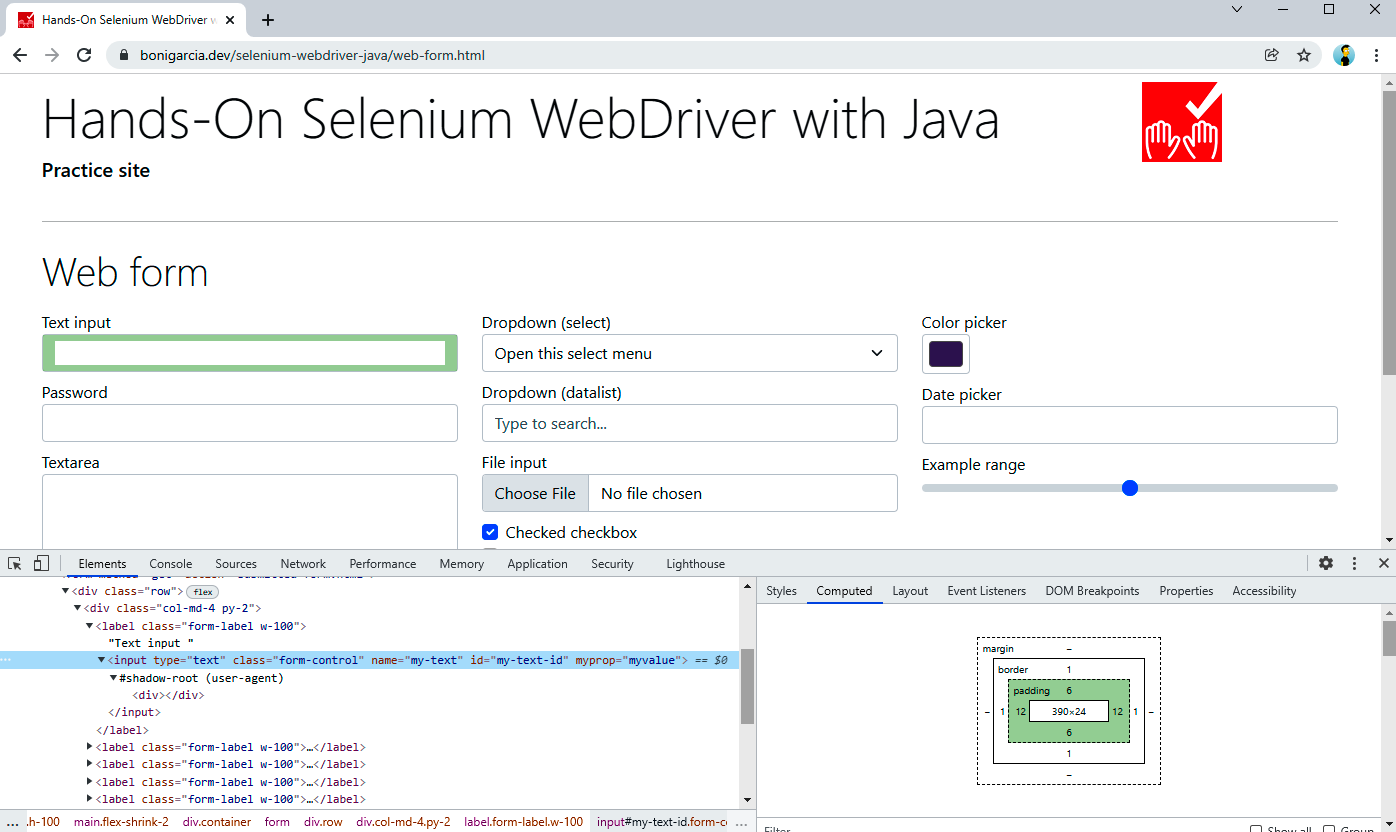Toggle the Group checkbox in Computed pane
The width and height of the screenshot is (1396, 832).
click(1329, 829)
